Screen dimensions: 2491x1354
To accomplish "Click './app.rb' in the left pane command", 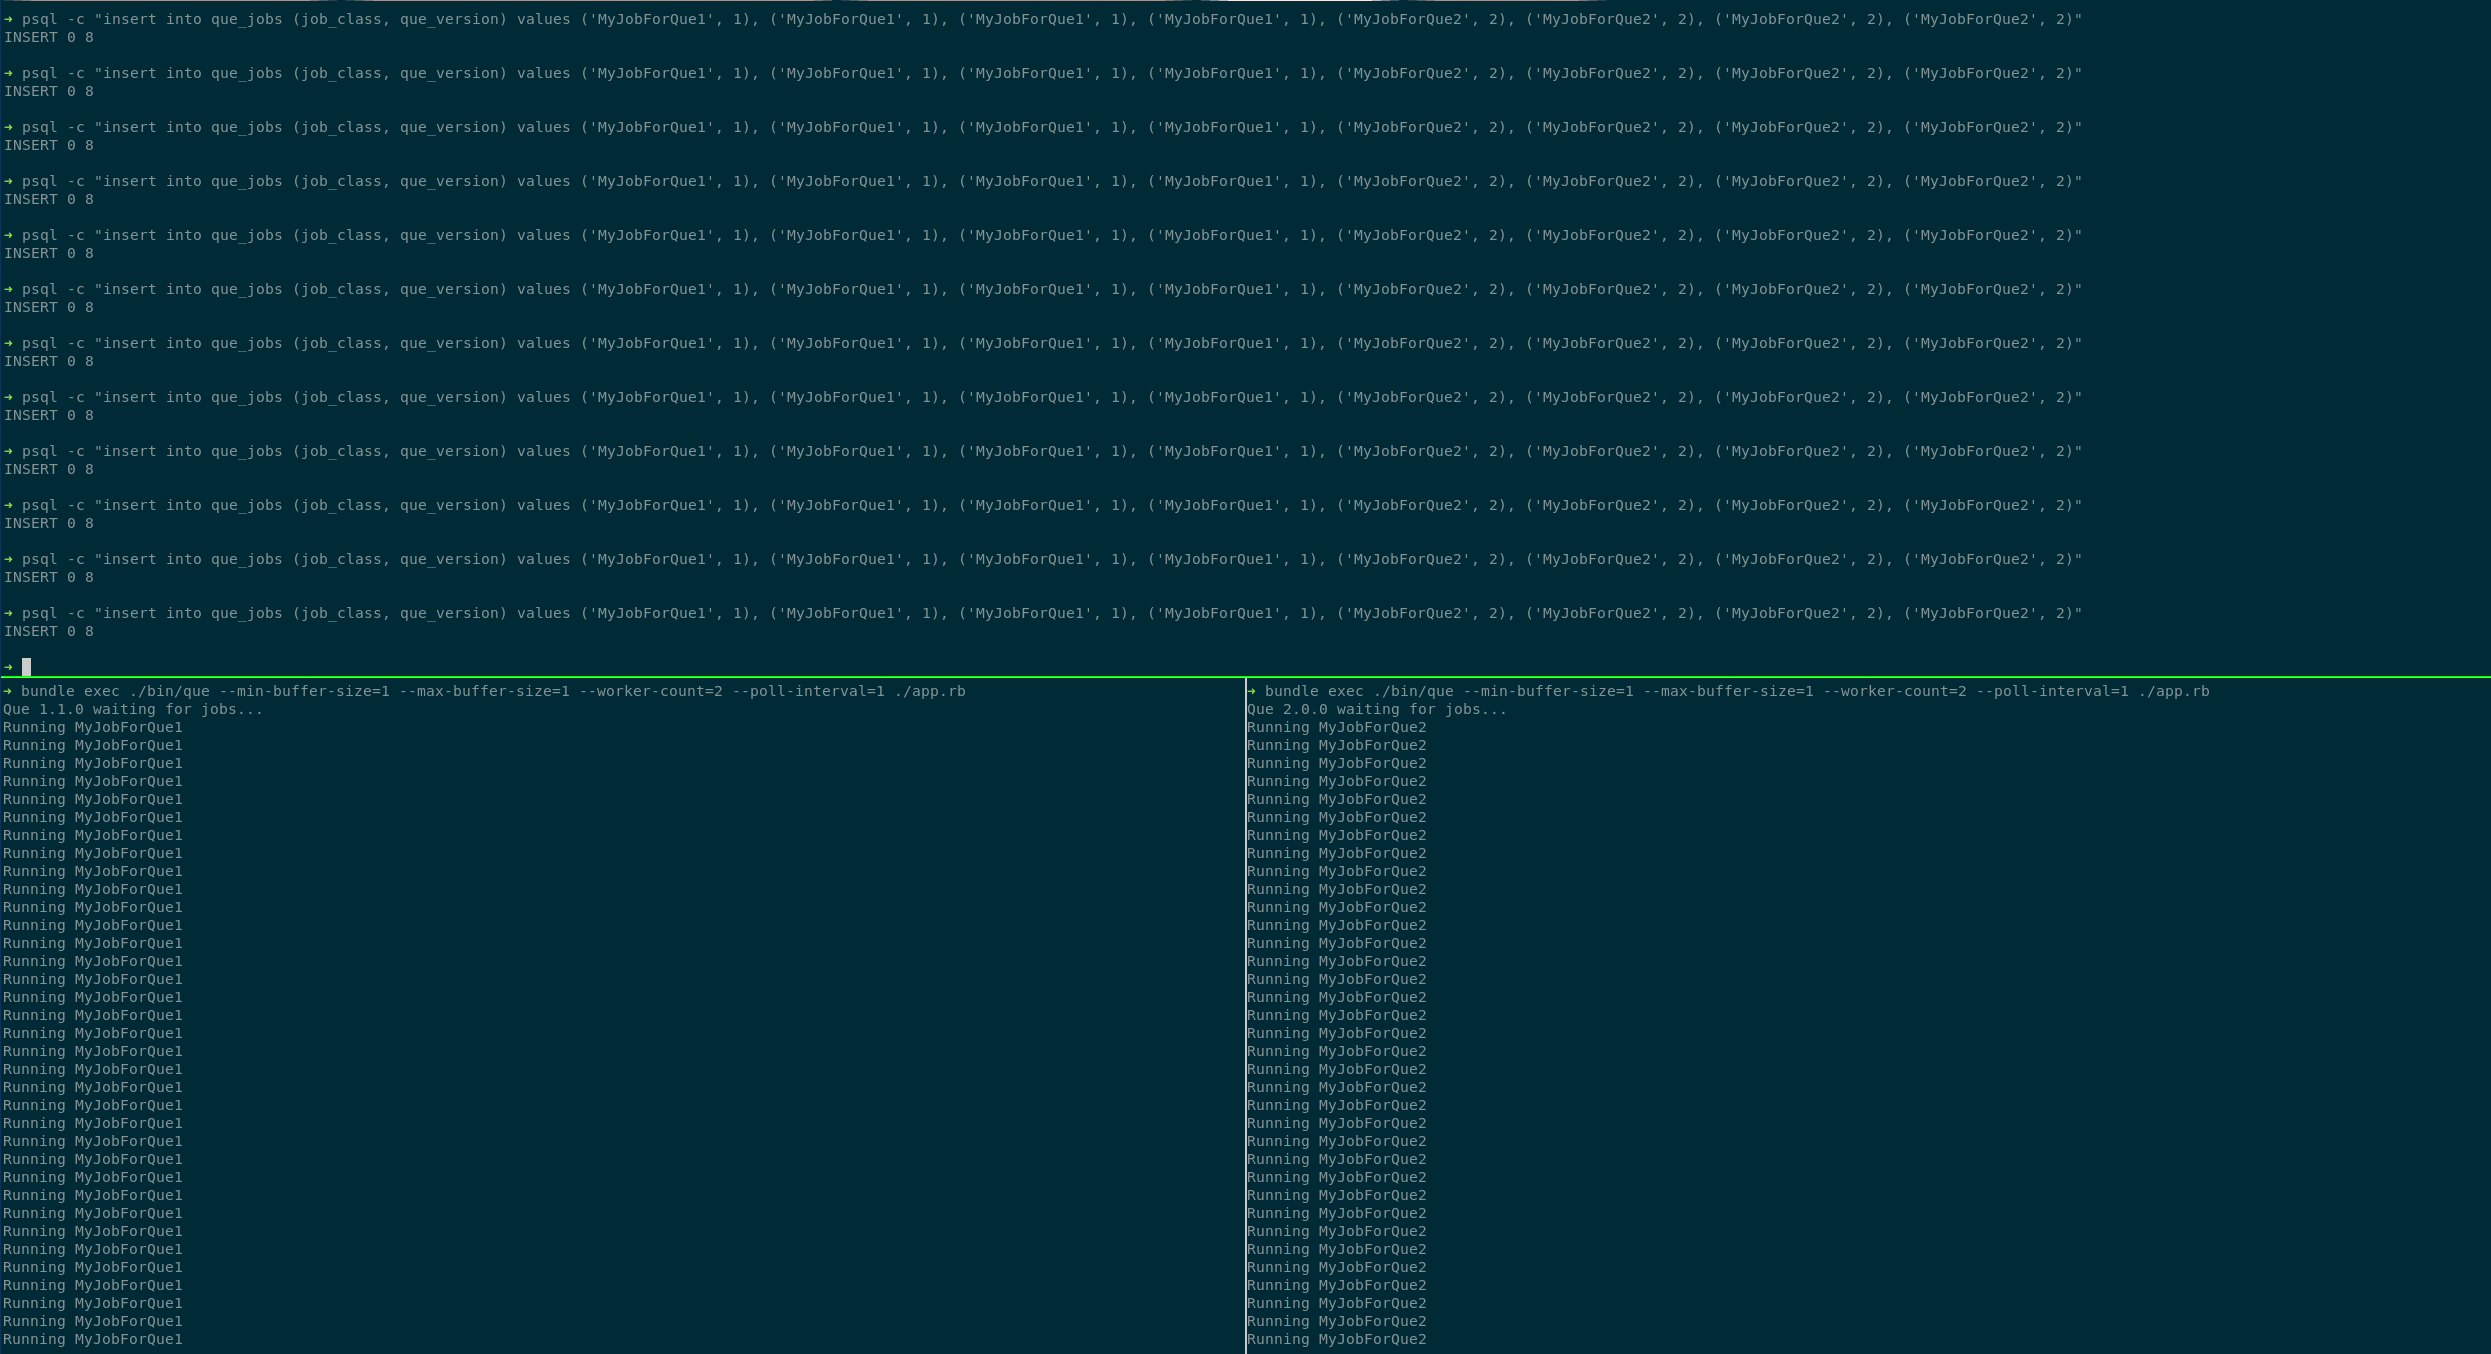I will pos(930,691).
